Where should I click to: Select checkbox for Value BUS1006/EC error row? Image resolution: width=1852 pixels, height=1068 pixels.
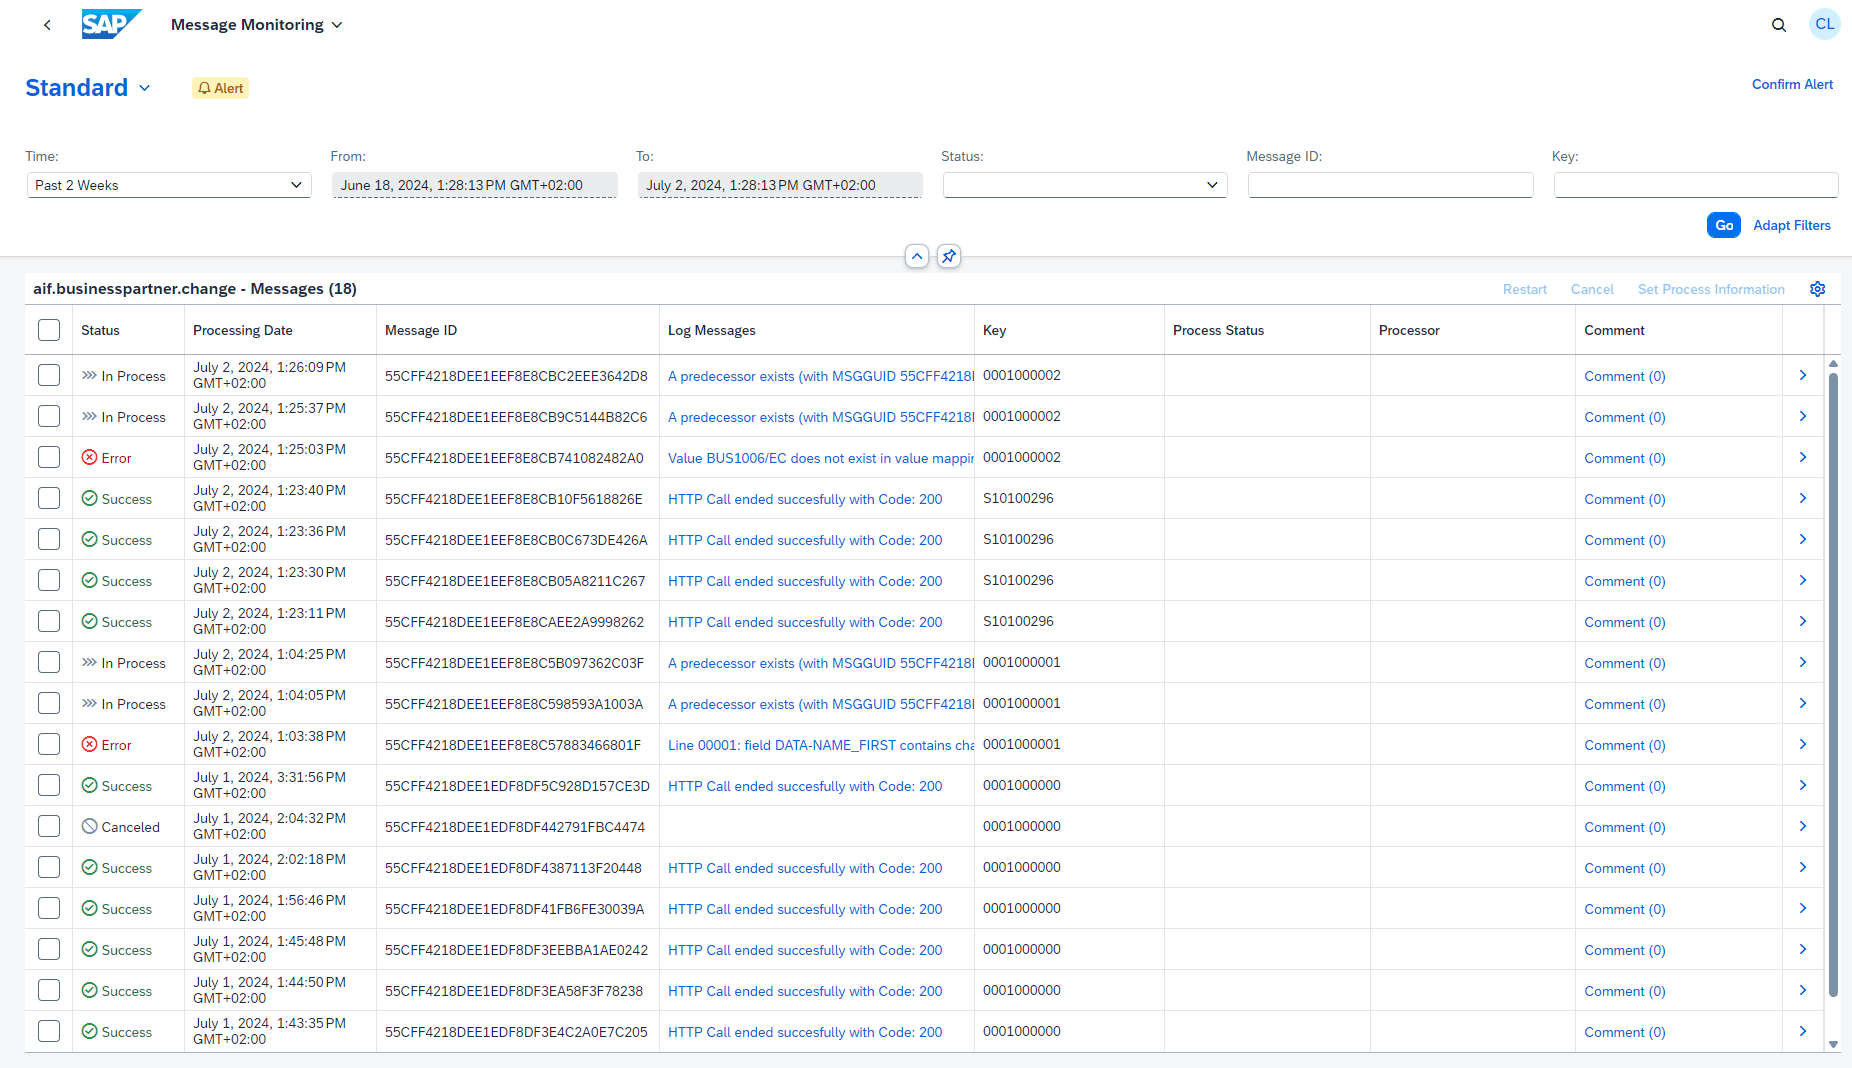(49, 458)
